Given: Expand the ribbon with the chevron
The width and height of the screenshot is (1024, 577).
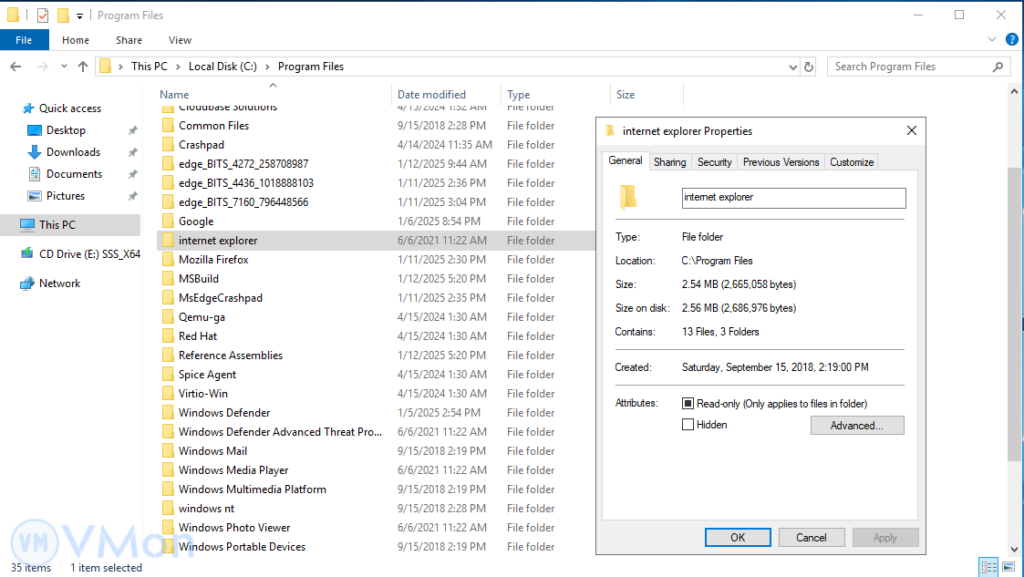Looking at the screenshot, I should tap(992, 40).
